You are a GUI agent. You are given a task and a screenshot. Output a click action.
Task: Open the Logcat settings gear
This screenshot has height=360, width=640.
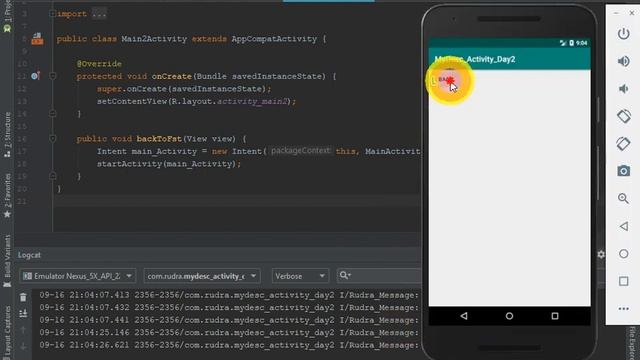pyautogui.click(x=601, y=255)
